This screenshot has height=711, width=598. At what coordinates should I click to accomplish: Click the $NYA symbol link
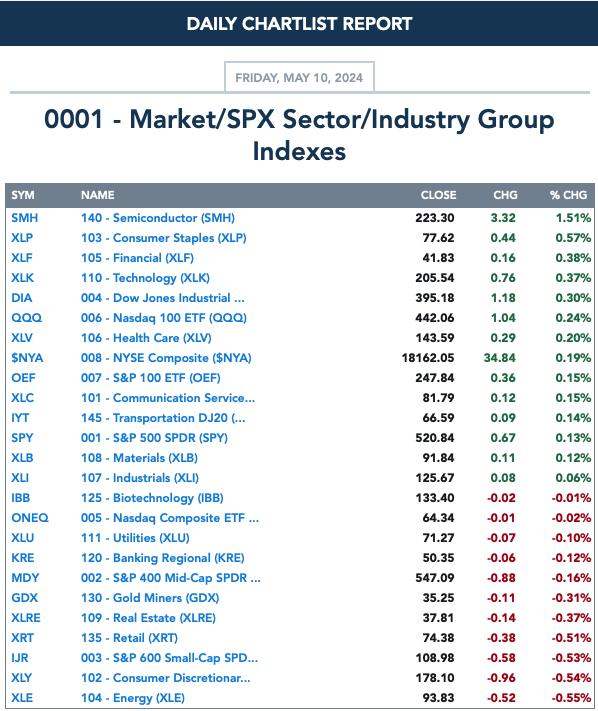[27, 358]
